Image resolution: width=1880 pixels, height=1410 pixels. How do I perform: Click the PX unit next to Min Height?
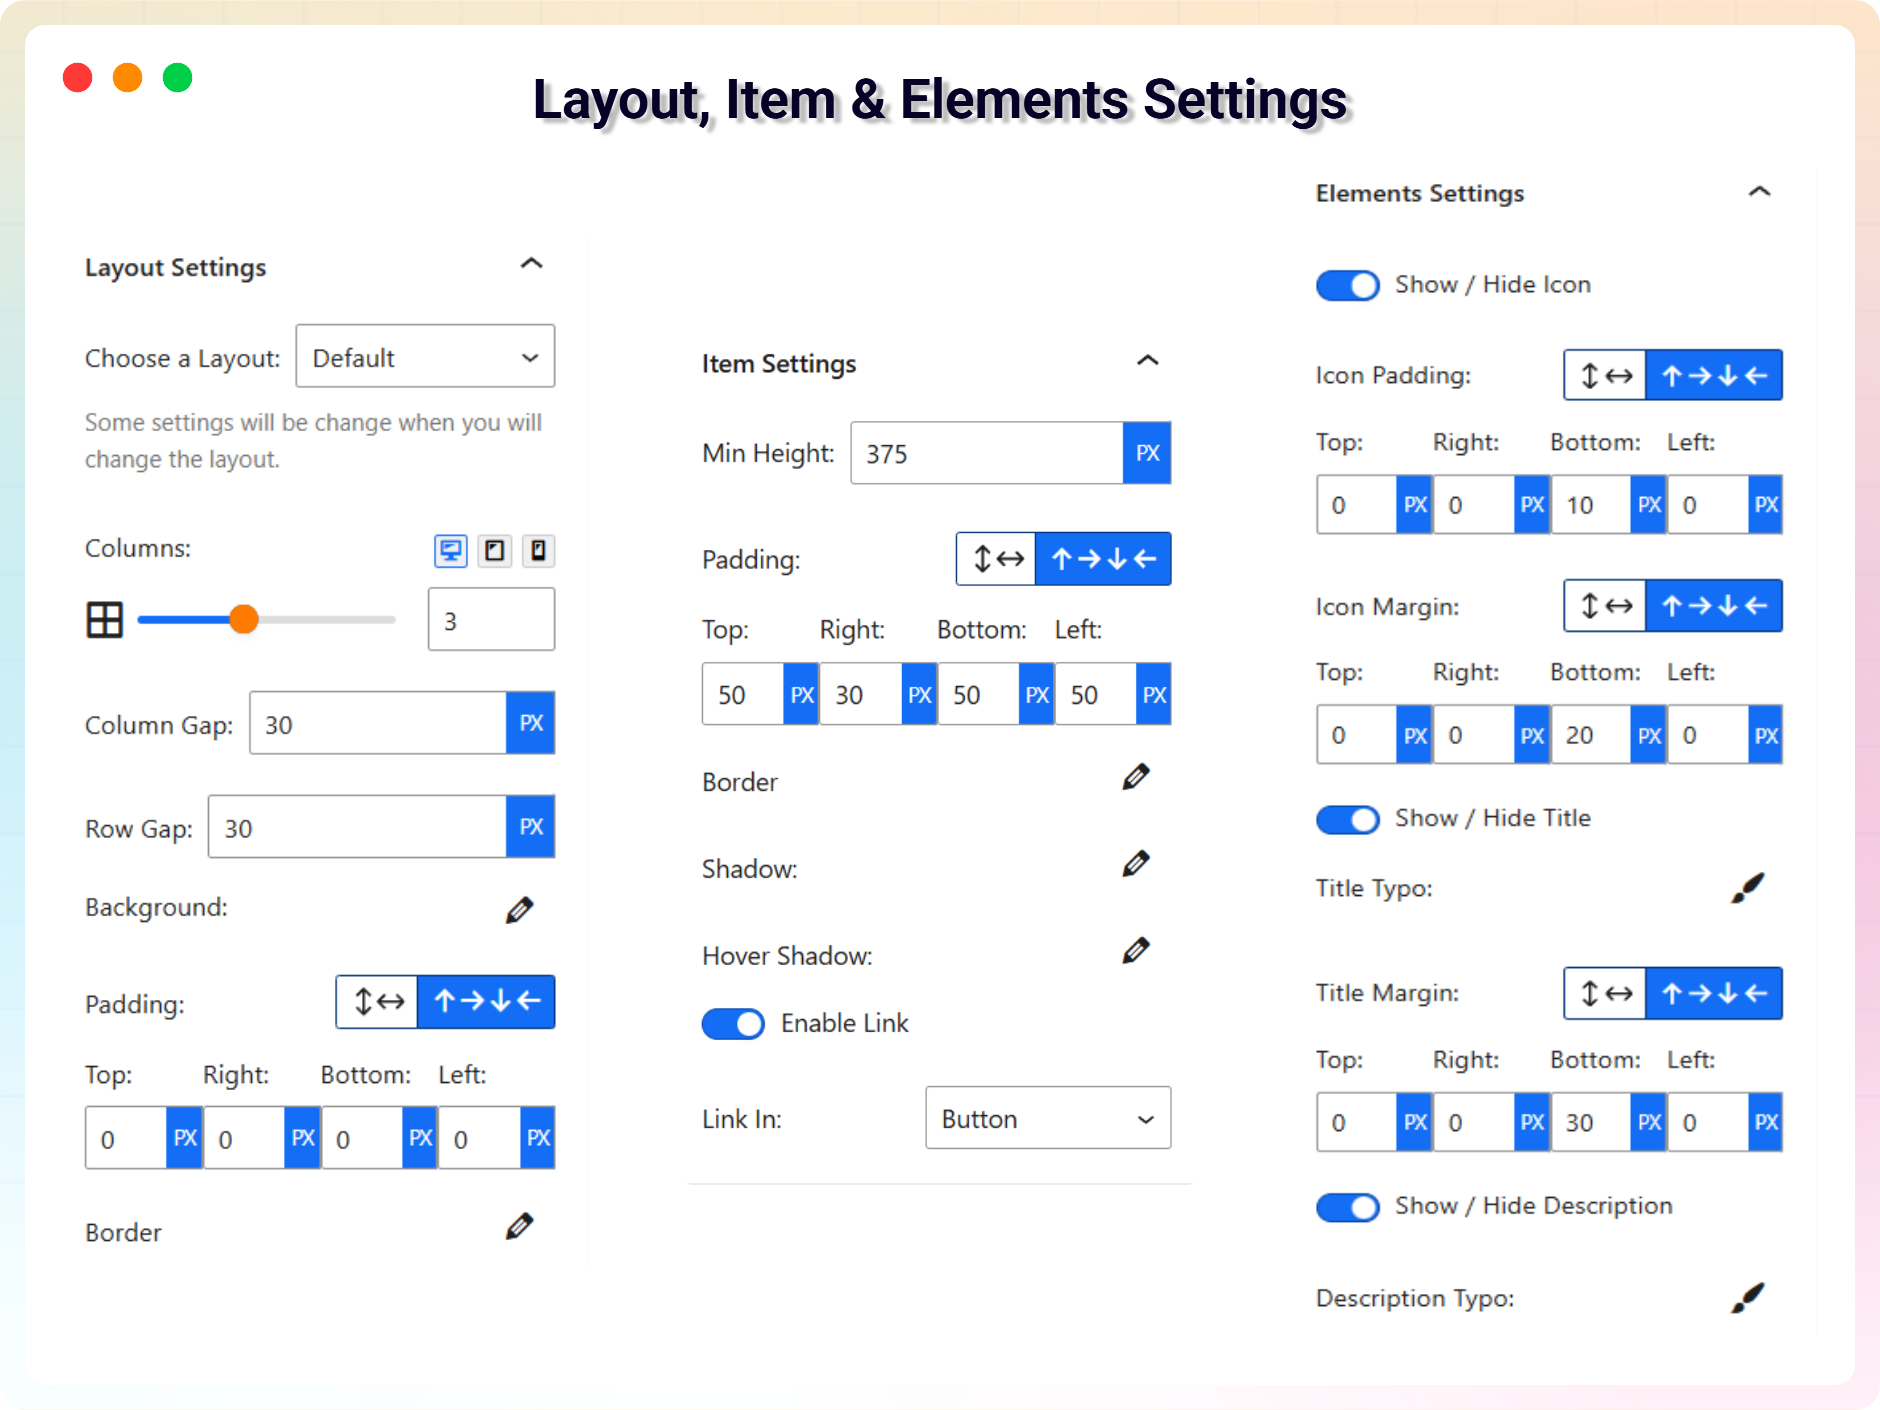(1146, 453)
